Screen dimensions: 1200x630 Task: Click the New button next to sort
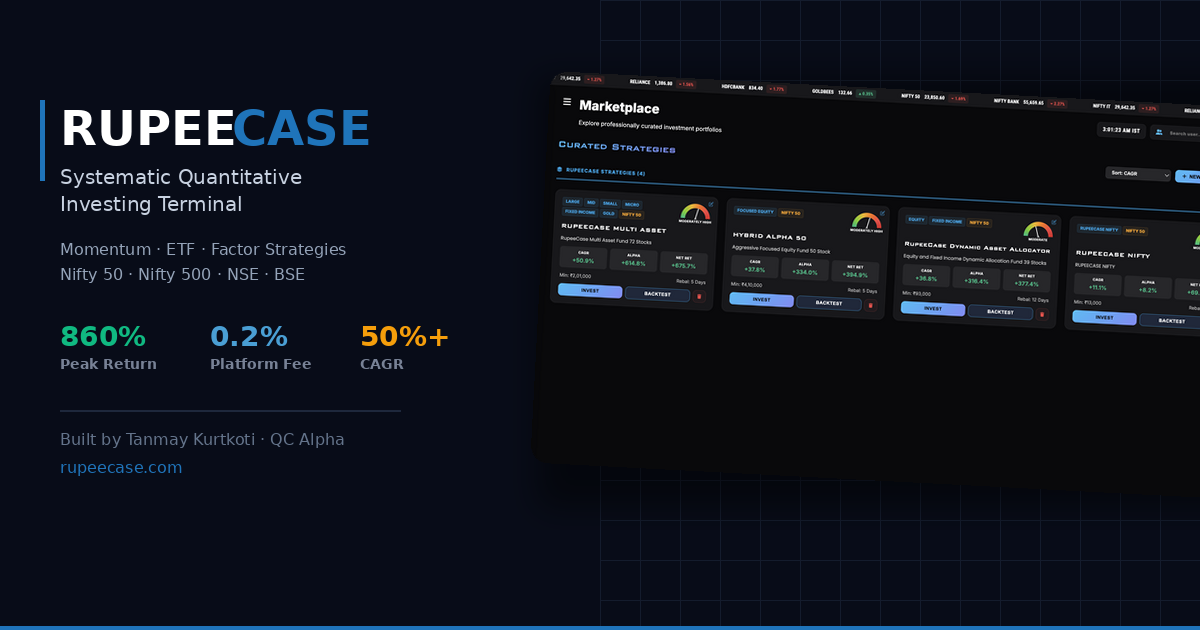tap(1188, 176)
